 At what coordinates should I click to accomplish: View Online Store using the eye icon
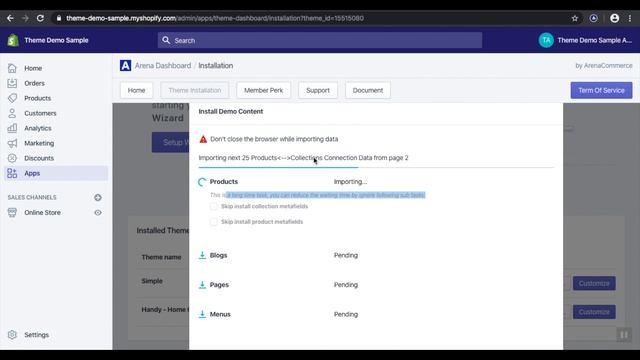point(98,212)
